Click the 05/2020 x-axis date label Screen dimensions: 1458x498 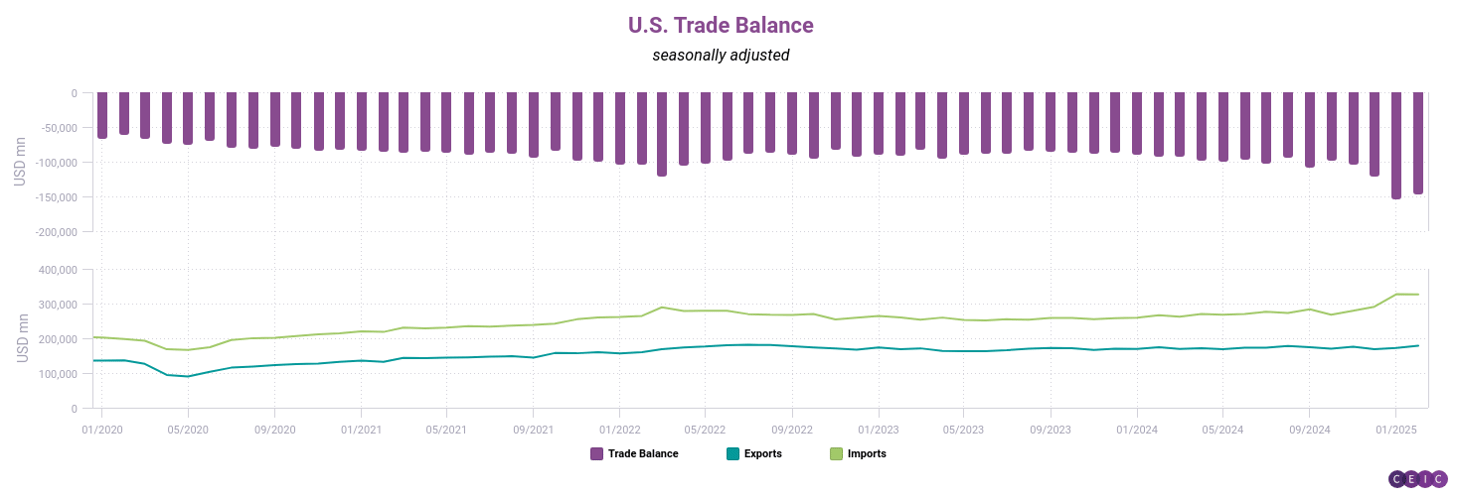(x=187, y=429)
